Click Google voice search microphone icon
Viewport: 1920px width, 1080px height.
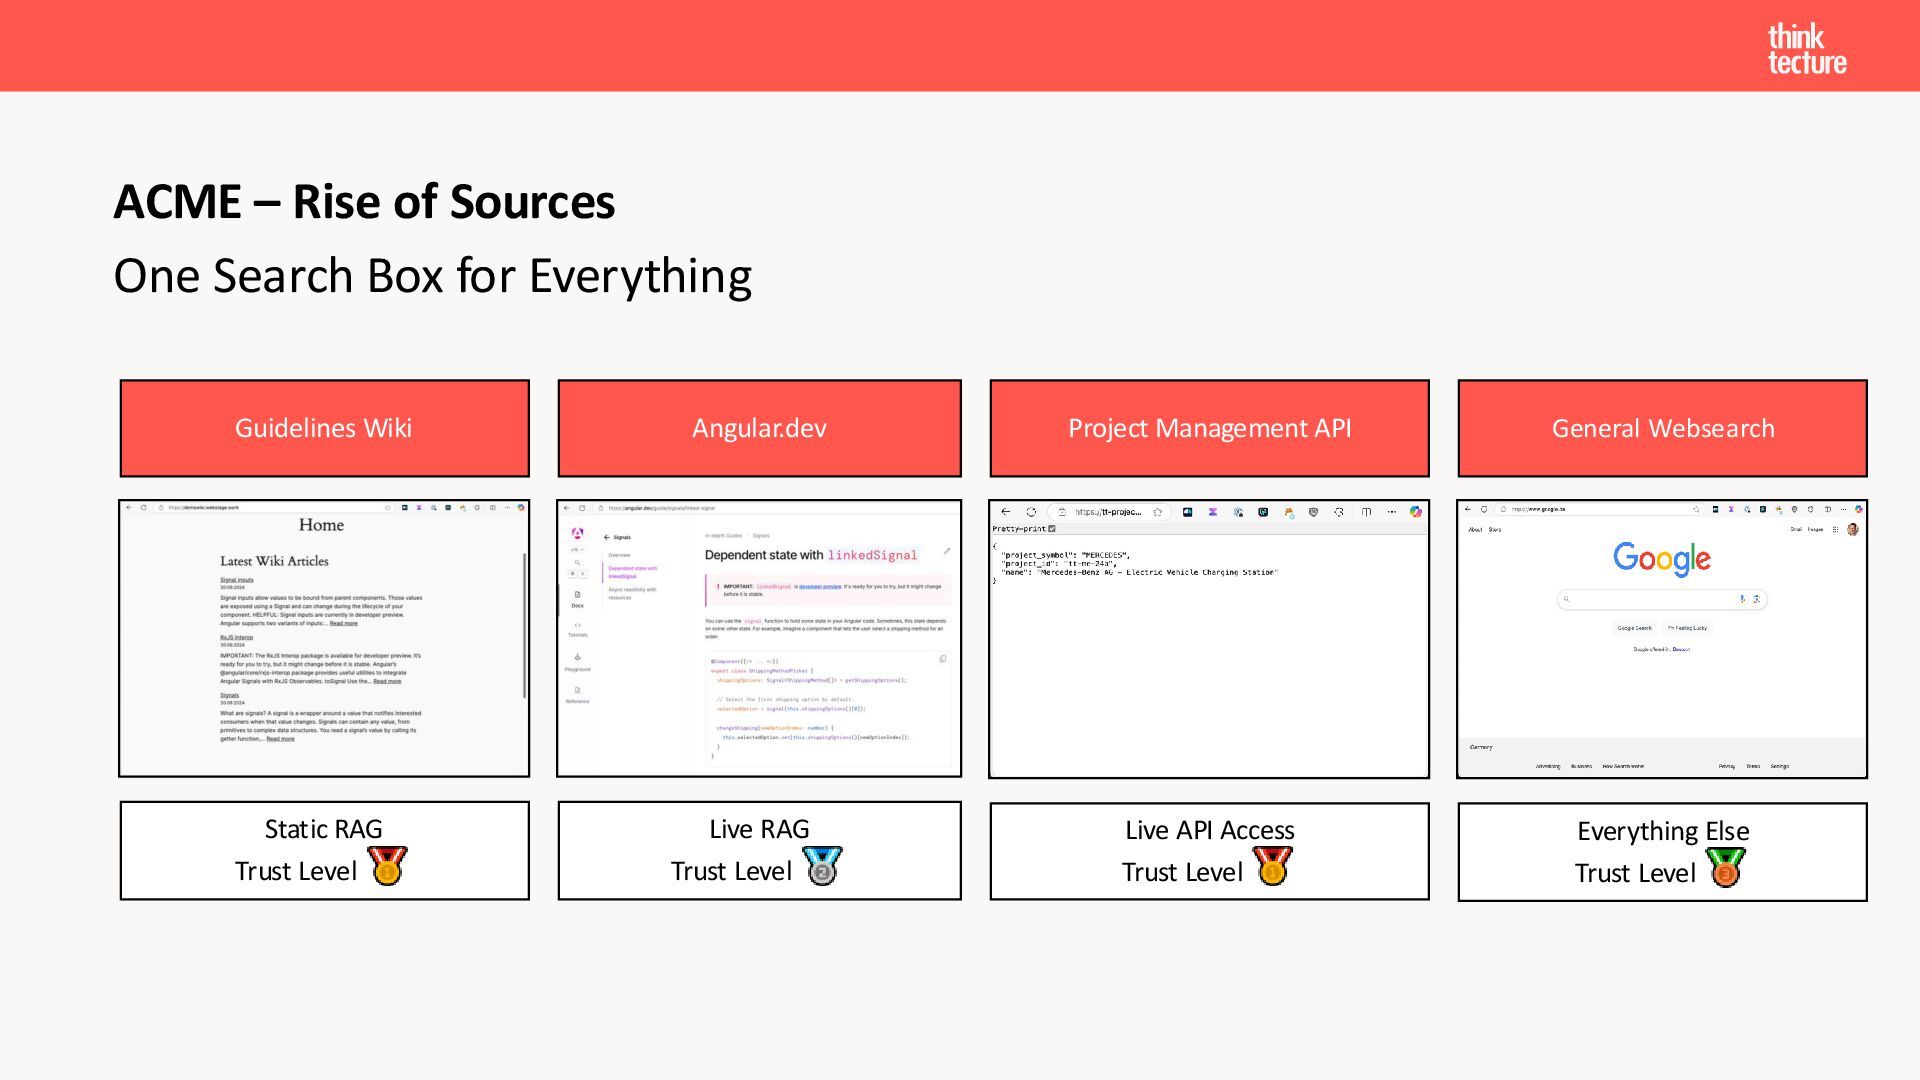tap(1742, 599)
